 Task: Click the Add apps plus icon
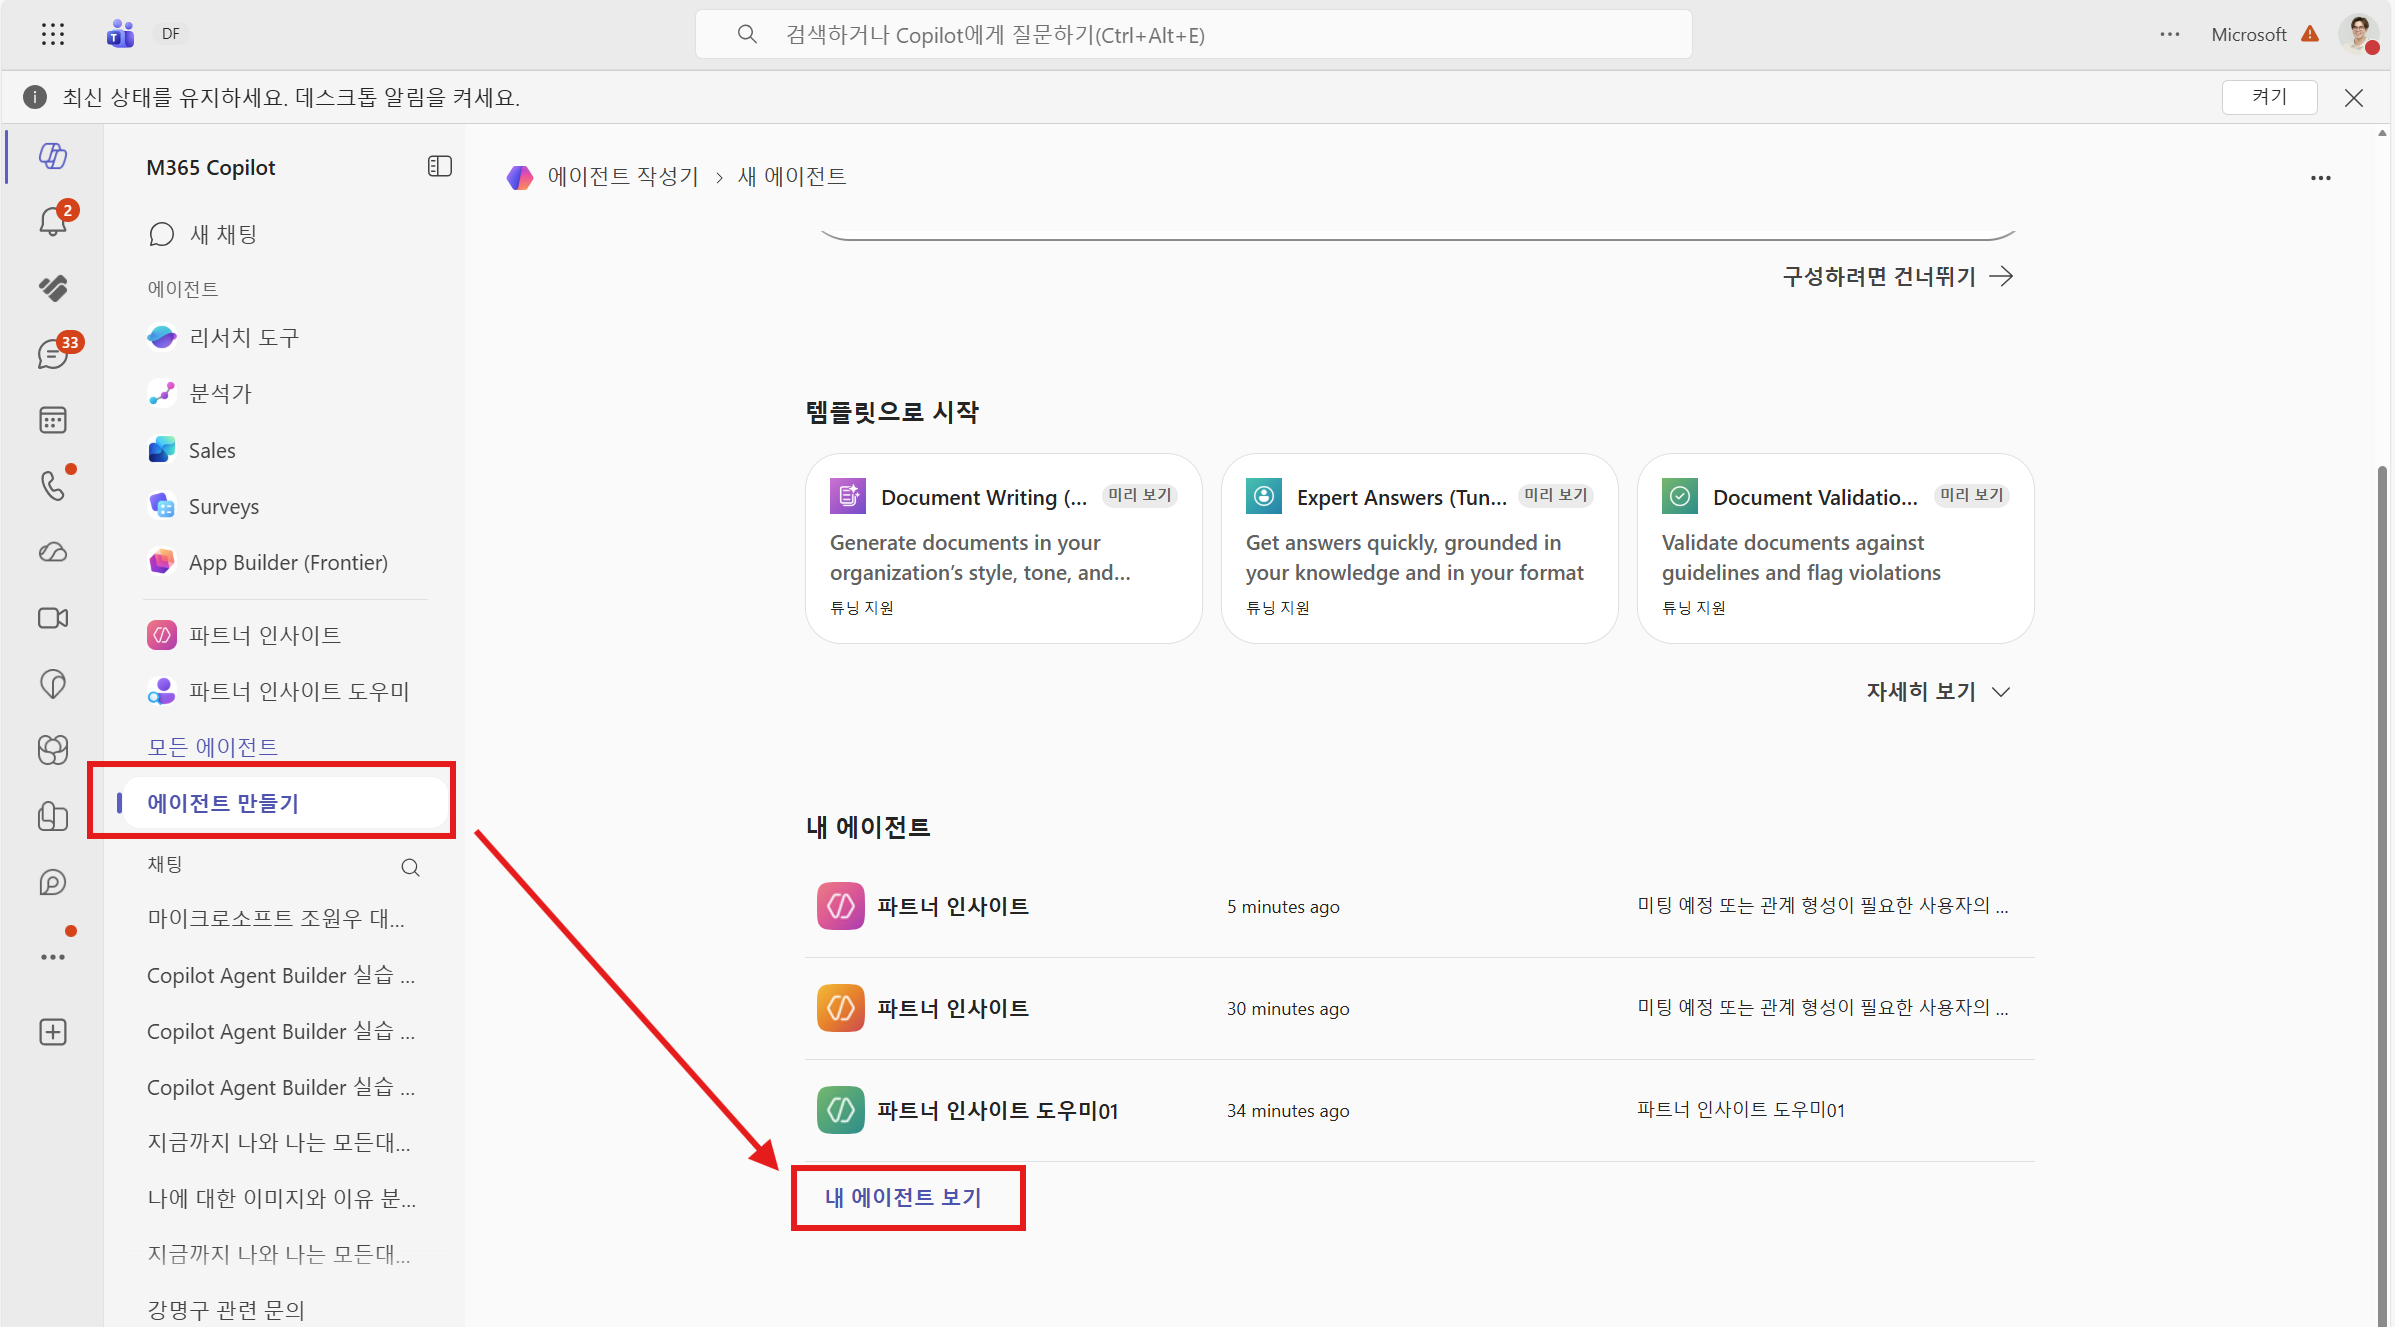(x=53, y=1032)
